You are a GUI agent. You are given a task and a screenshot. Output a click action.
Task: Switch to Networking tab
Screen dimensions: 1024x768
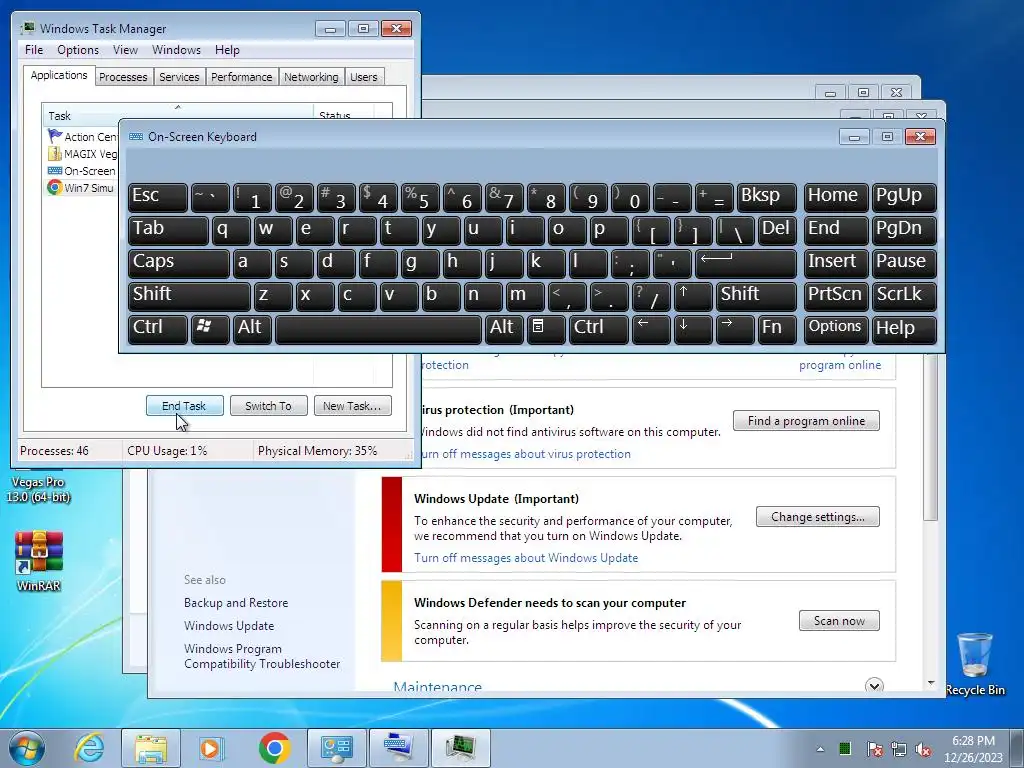tap(311, 77)
